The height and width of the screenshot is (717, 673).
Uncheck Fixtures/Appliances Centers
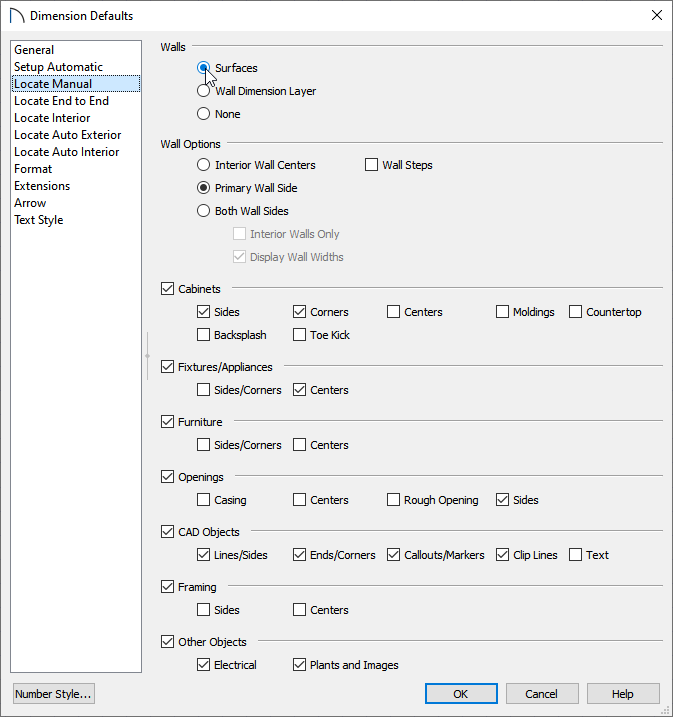(x=299, y=390)
